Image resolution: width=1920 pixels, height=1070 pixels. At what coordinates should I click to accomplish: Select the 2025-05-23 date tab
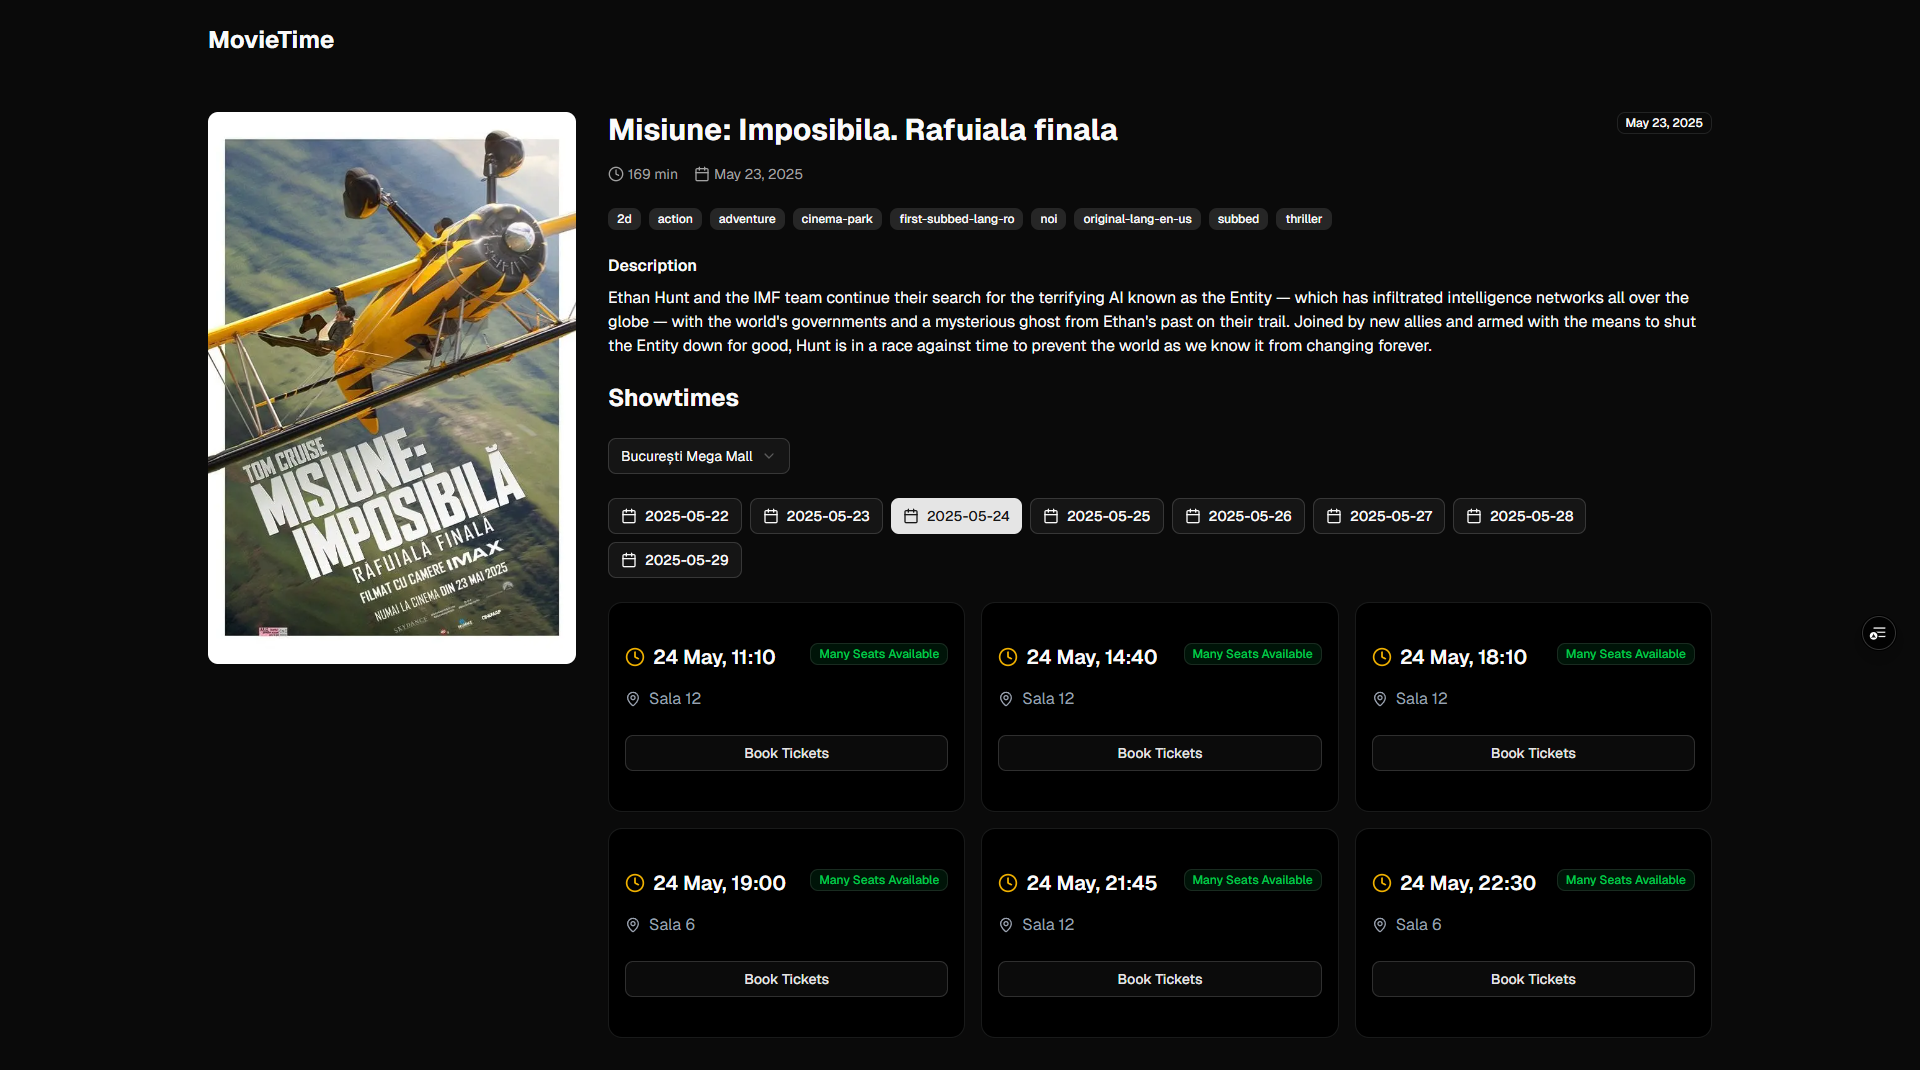pos(816,516)
